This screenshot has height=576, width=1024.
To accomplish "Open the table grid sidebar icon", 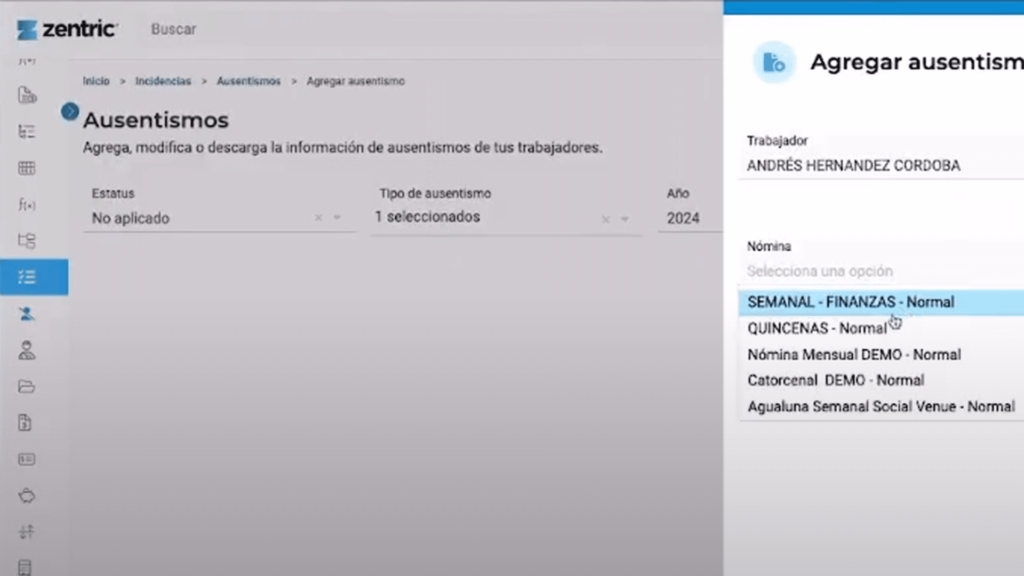I will 27,168.
